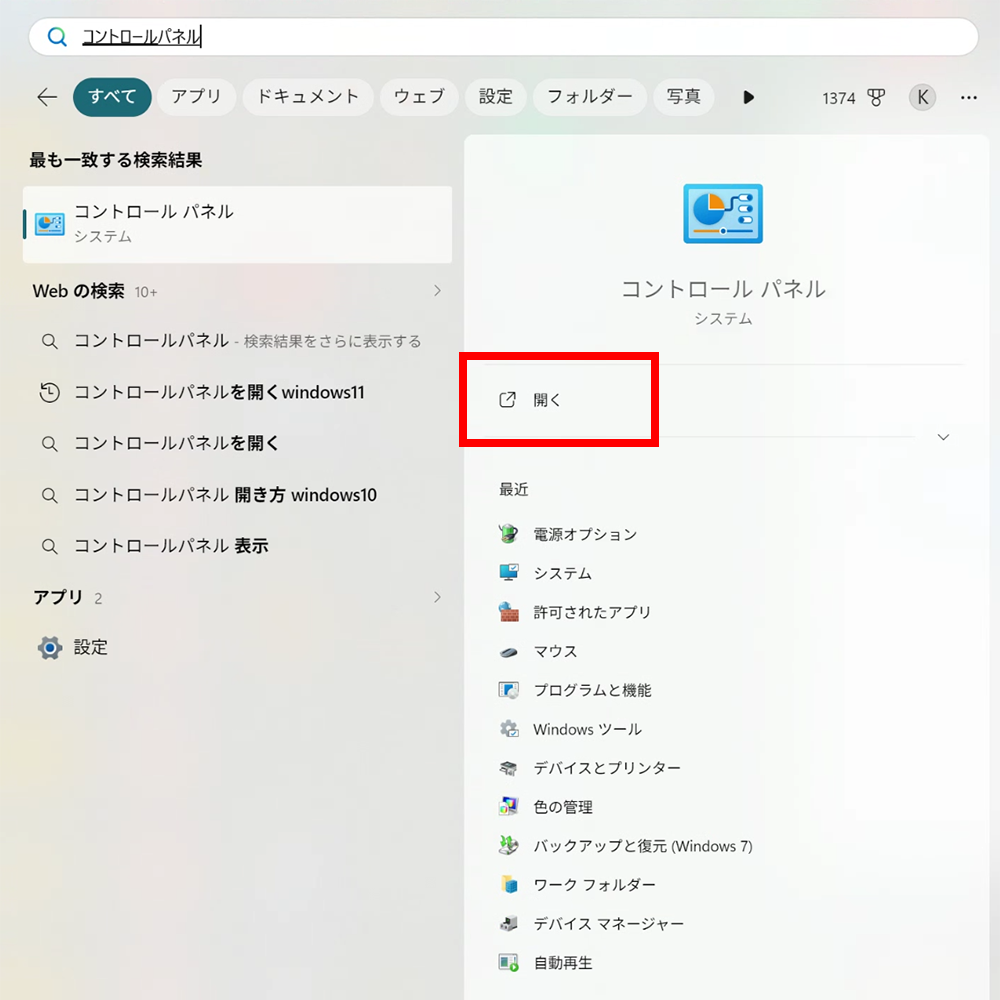
Task: Open 許可されたアプリ text in recent list
Action: (592, 612)
